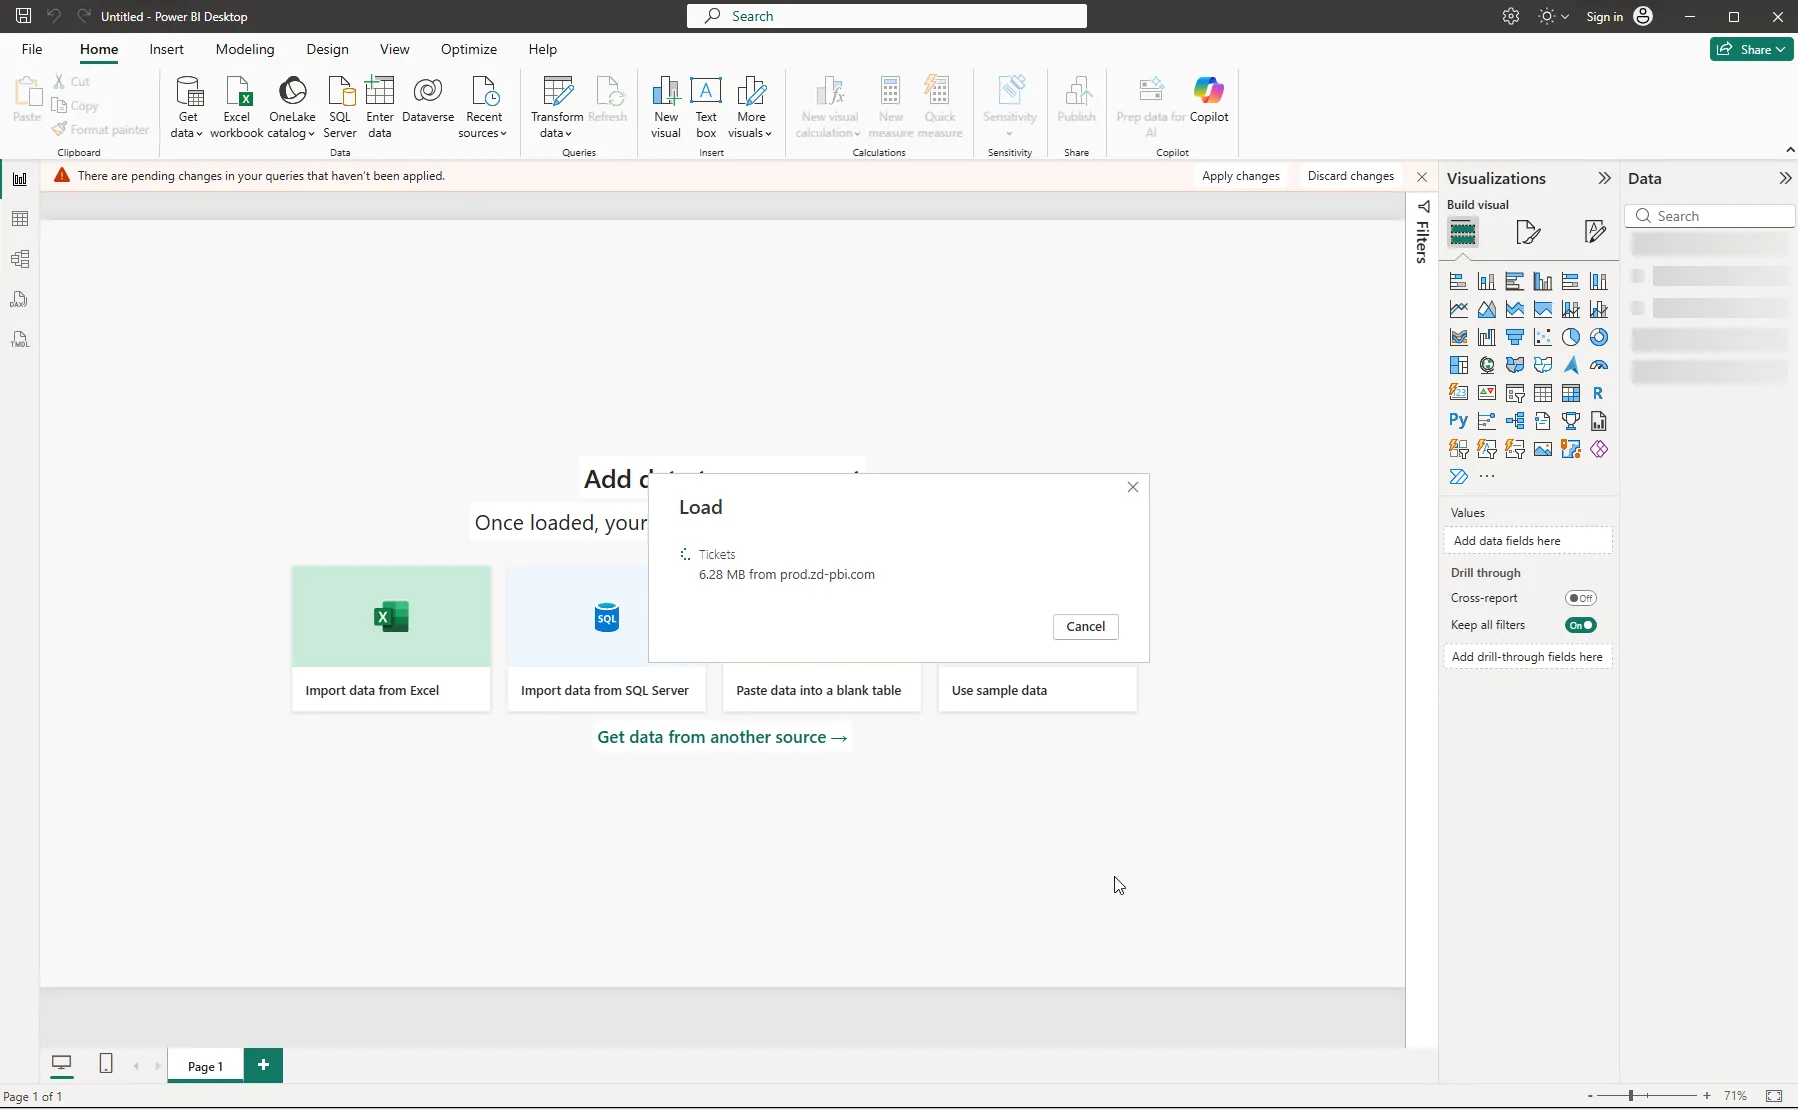This screenshot has width=1798, height=1110.
Task: Switch to Insert ribbon tab
Action: pyautogui.click(x=166, y=49)
